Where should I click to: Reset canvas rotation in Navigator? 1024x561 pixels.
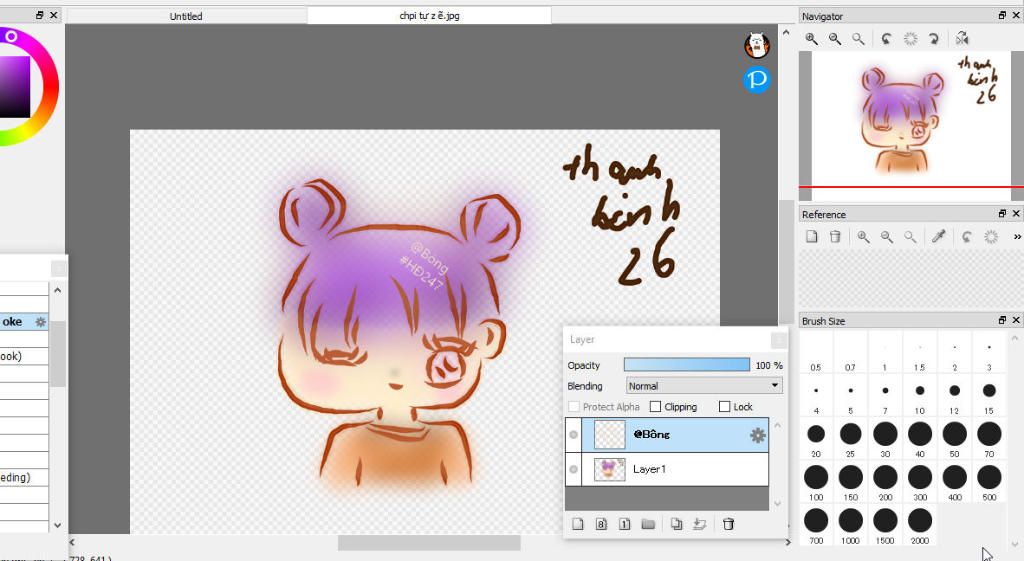[910, 39]
